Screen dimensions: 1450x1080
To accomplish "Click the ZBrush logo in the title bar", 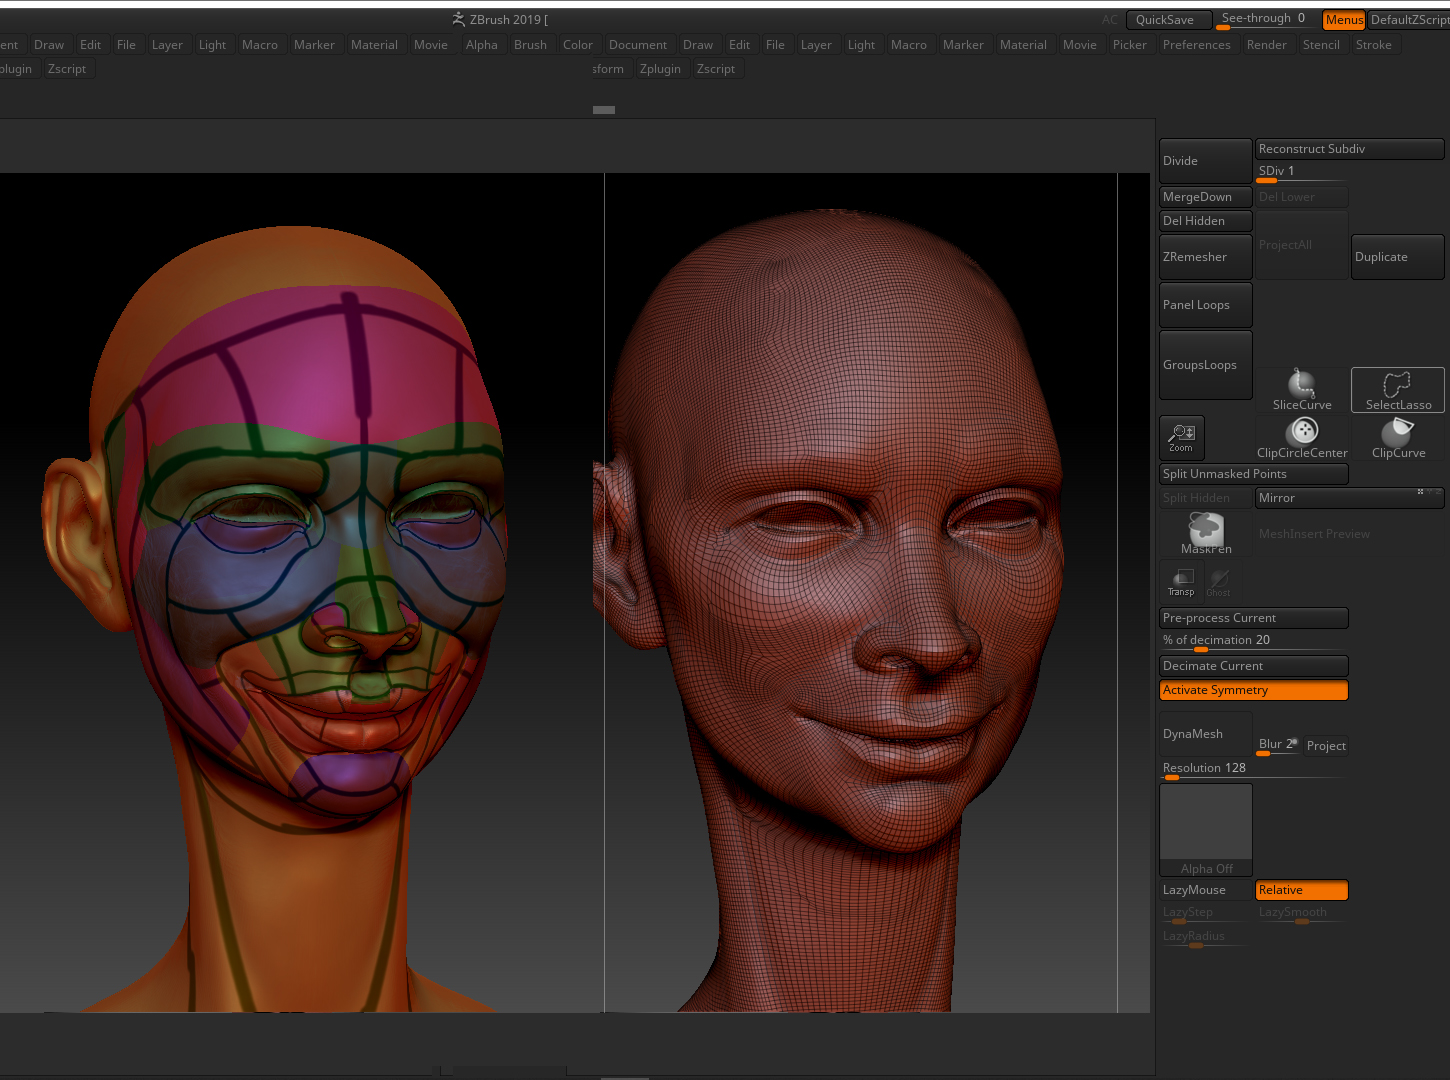I will [x=458, y=19].
